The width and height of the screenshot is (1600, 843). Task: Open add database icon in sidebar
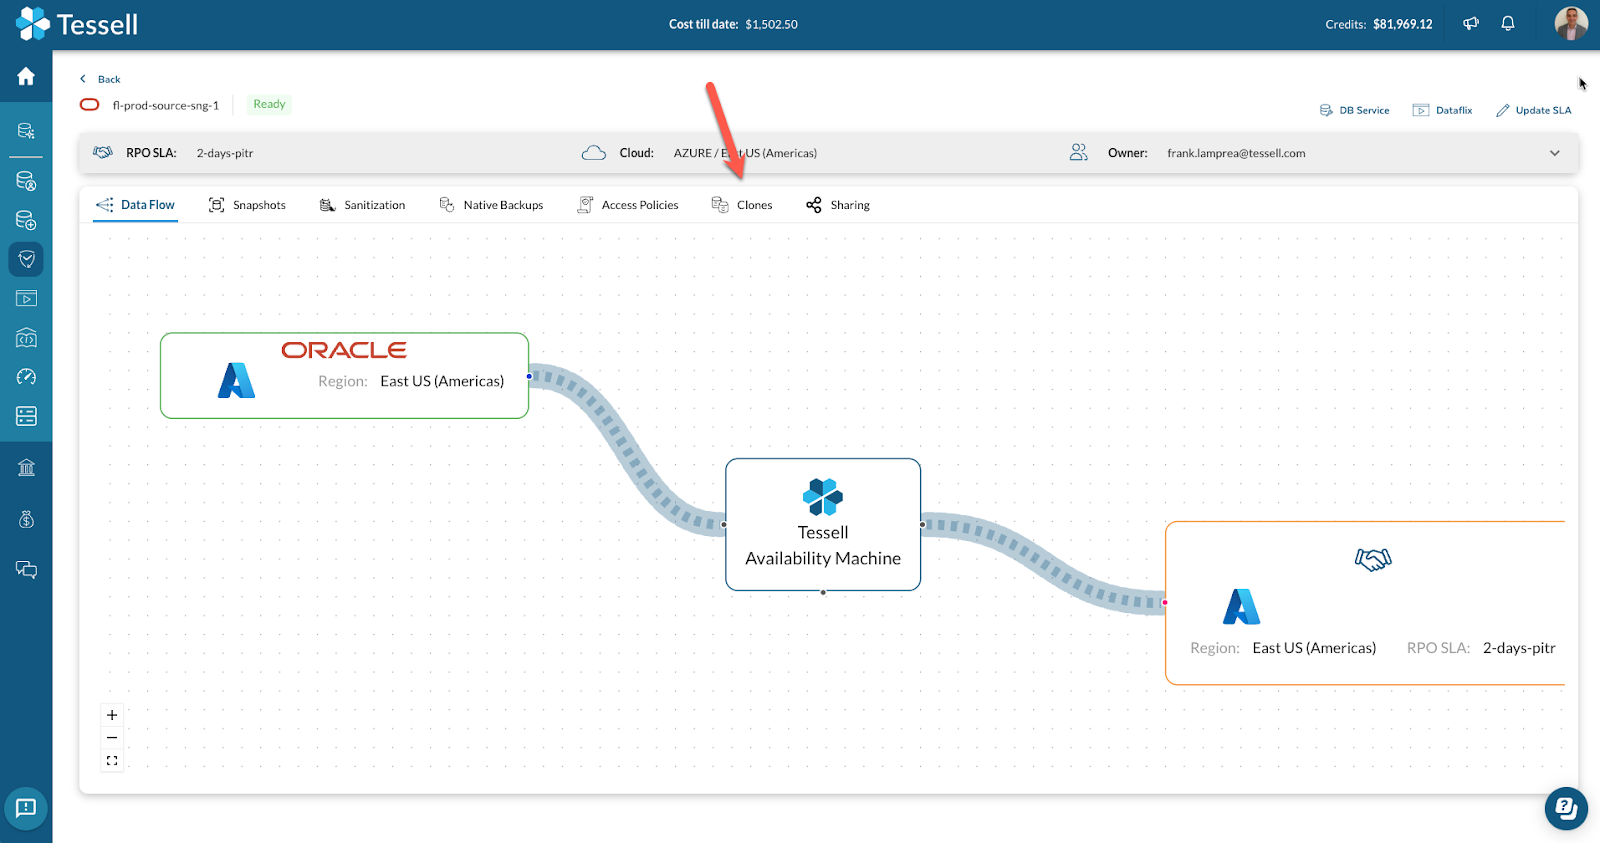(26, 220)
